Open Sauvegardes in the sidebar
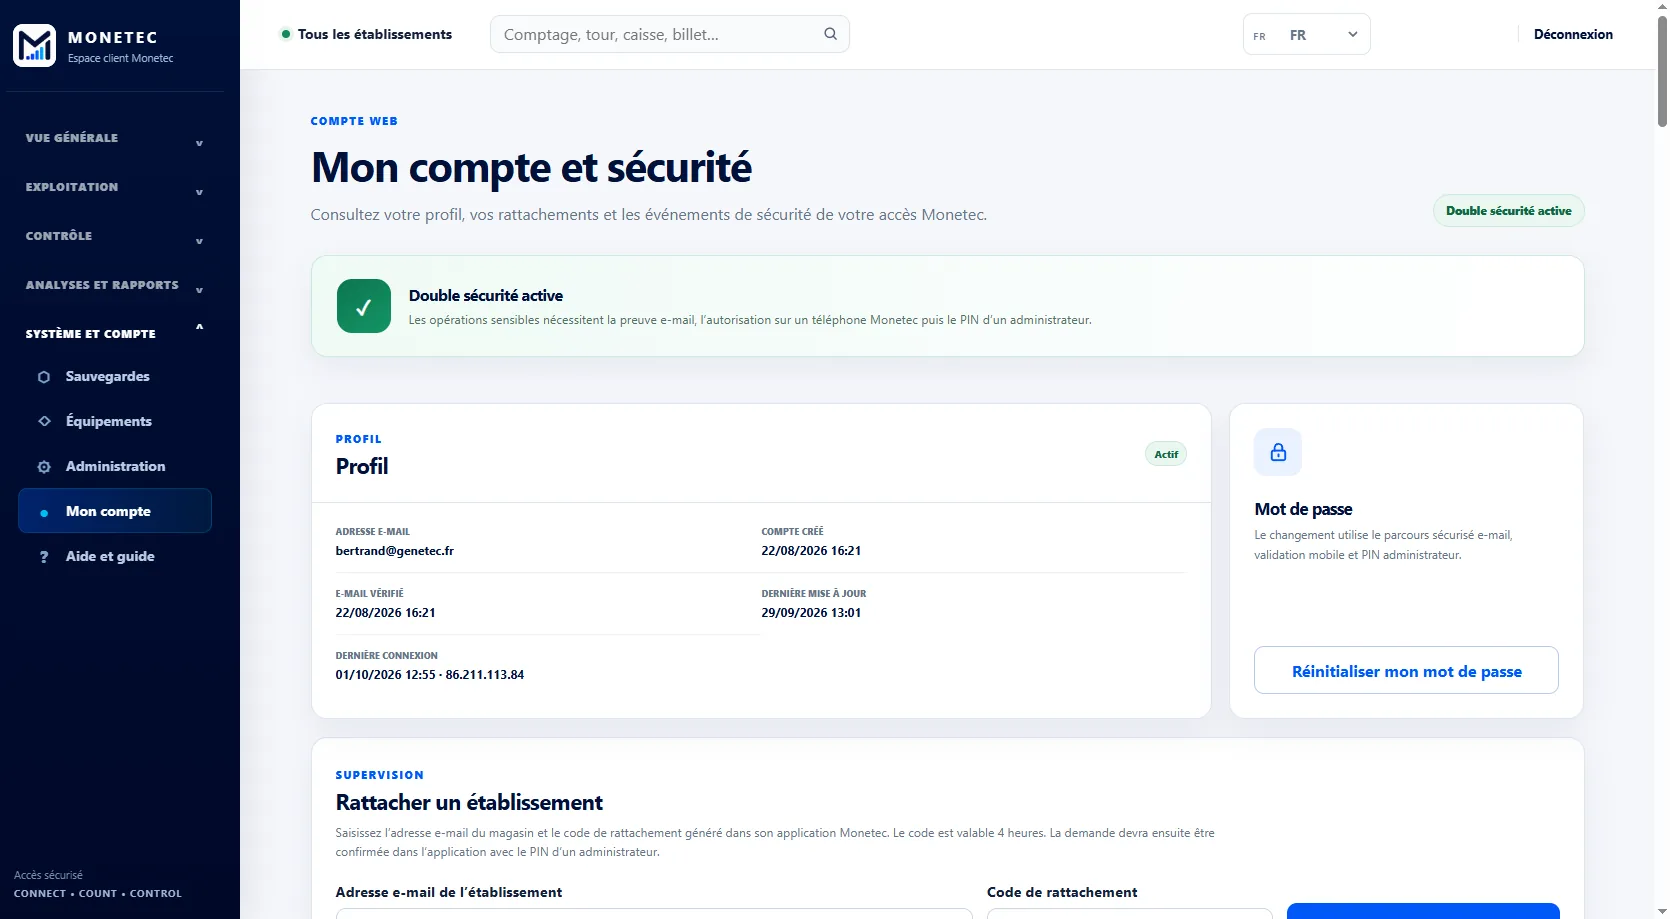 pos(115,377)
